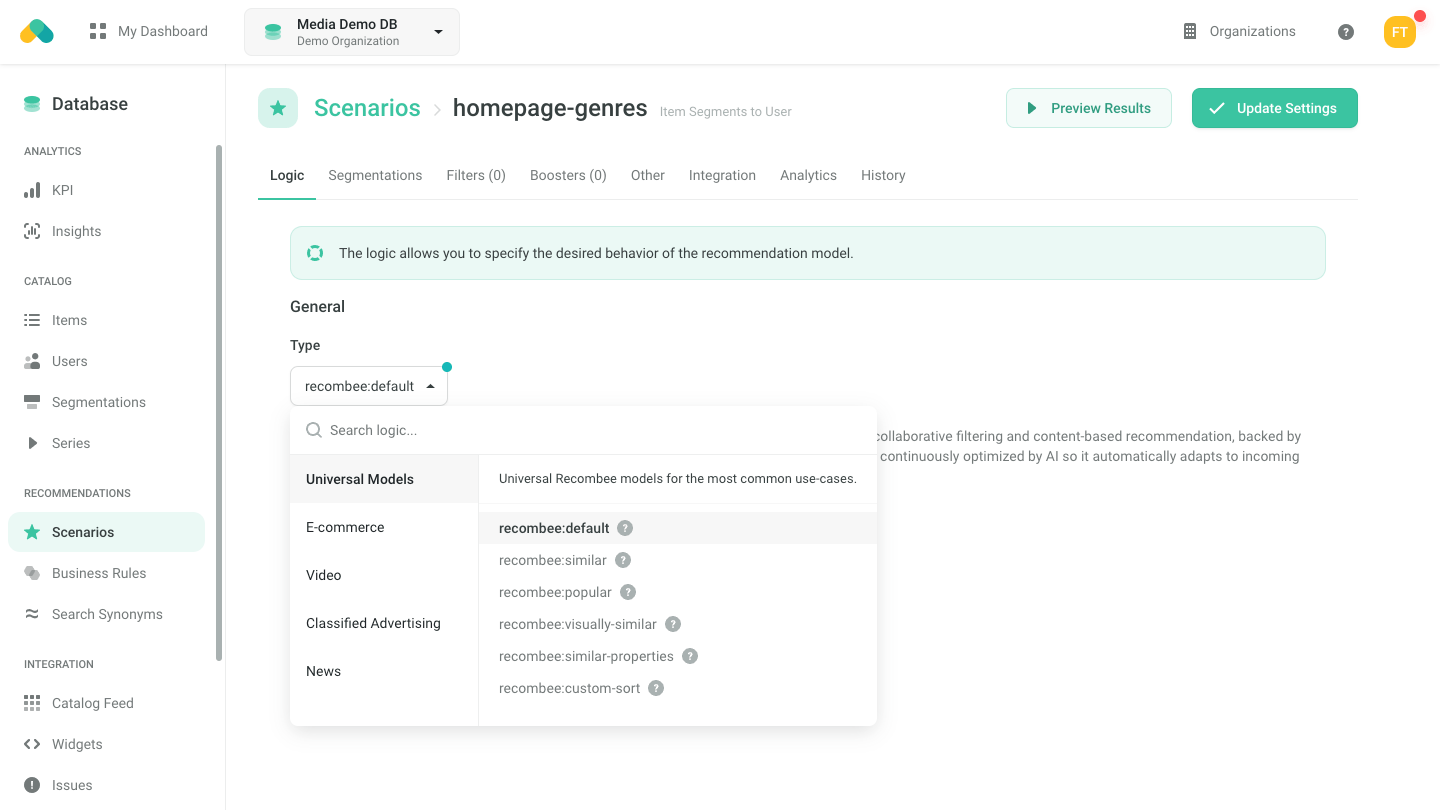Select the News category

pos(384,671)
